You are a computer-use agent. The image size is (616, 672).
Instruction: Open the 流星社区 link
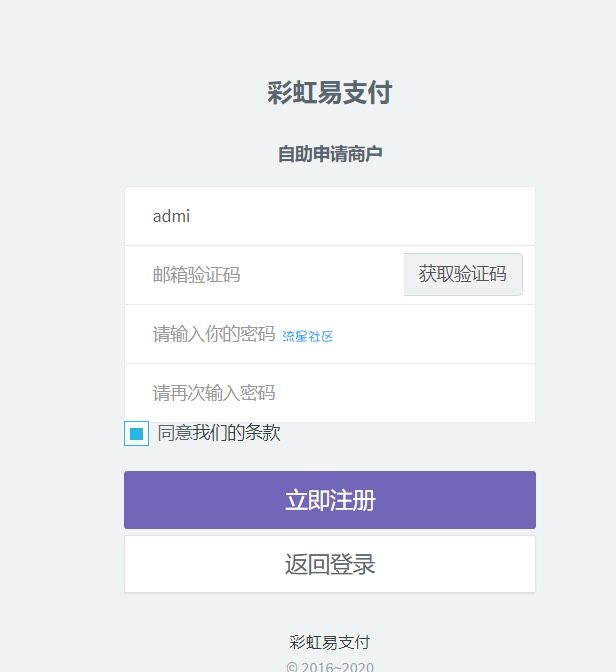tap(308, 337)
